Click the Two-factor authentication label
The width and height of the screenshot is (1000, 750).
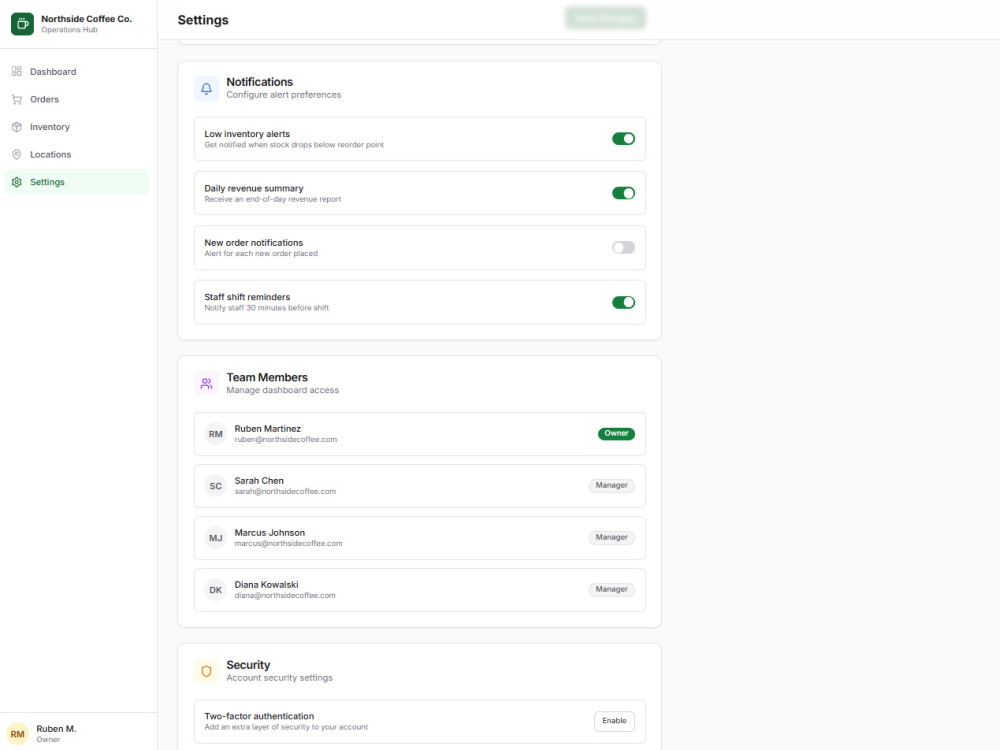(x=259, y=716)
